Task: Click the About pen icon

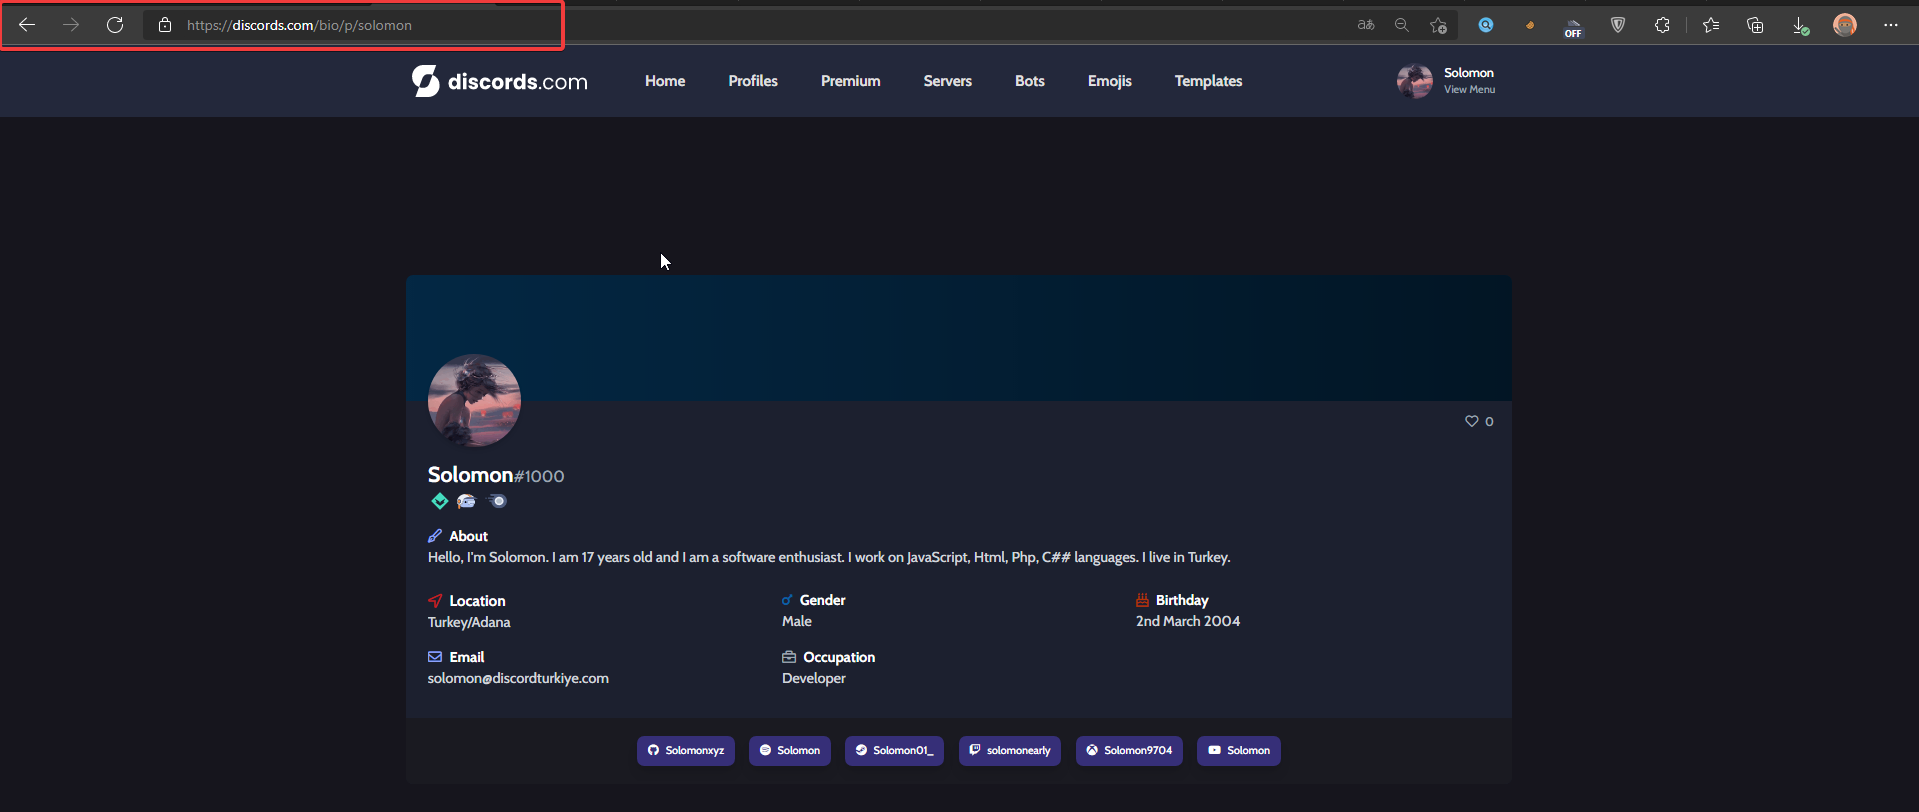Action: click(x=435, y=536)
